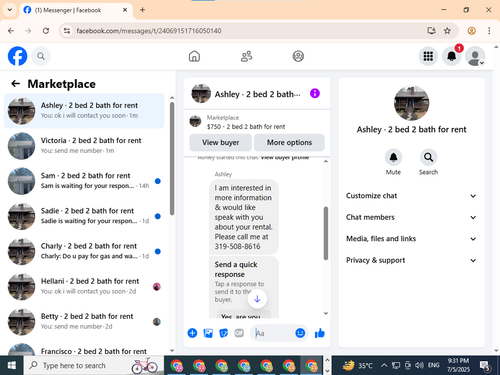Open the Windows Start menu
Viewport: 500px width, 375px height.
(x=12, y=366)
